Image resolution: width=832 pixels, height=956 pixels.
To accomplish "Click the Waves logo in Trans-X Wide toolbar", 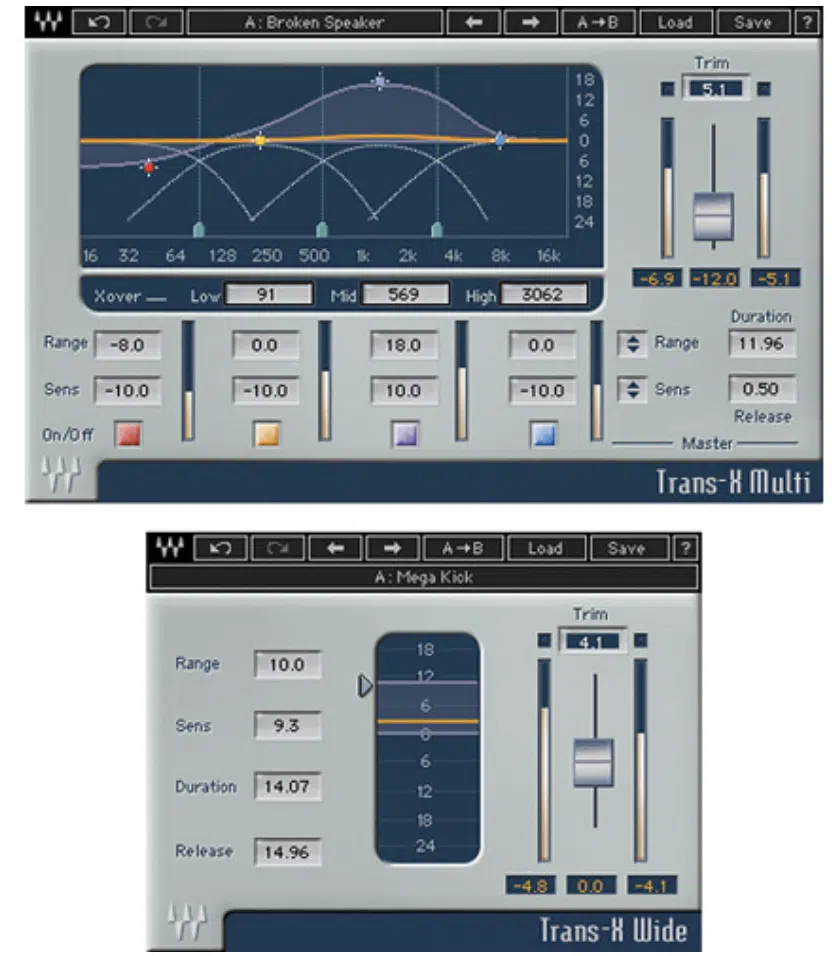I will coord(169,548).
